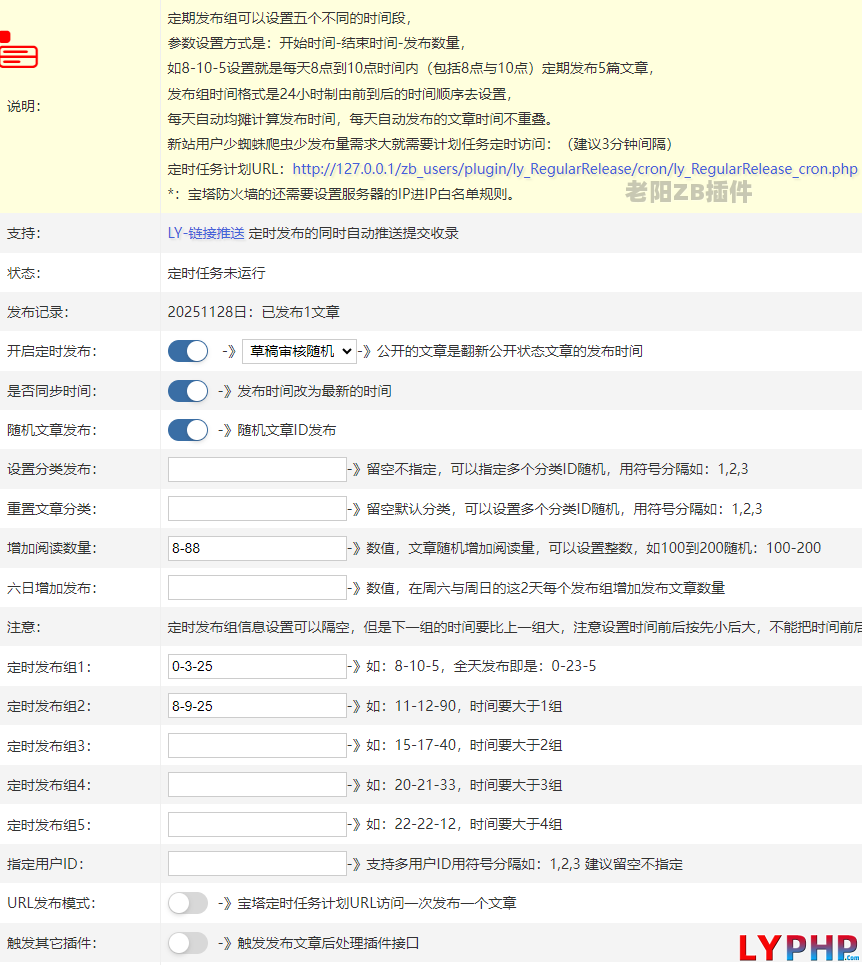The height and width of the screenshot is (965, 862).
Task: Enable the URL发布模式 switch
Action: [x=188, y=903]
